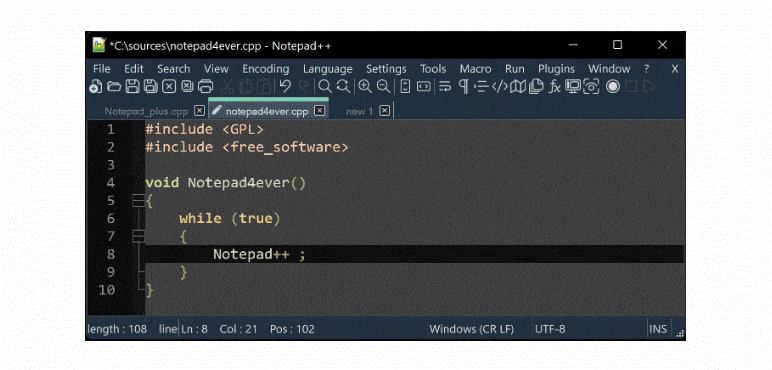
Task: Click the Stop recording macro icon
Action: pos(631,87)
